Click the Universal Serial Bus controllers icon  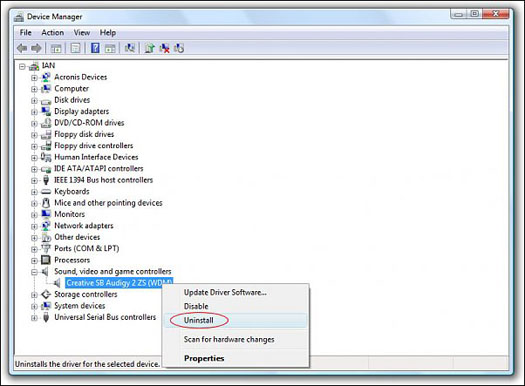point(46,317)
